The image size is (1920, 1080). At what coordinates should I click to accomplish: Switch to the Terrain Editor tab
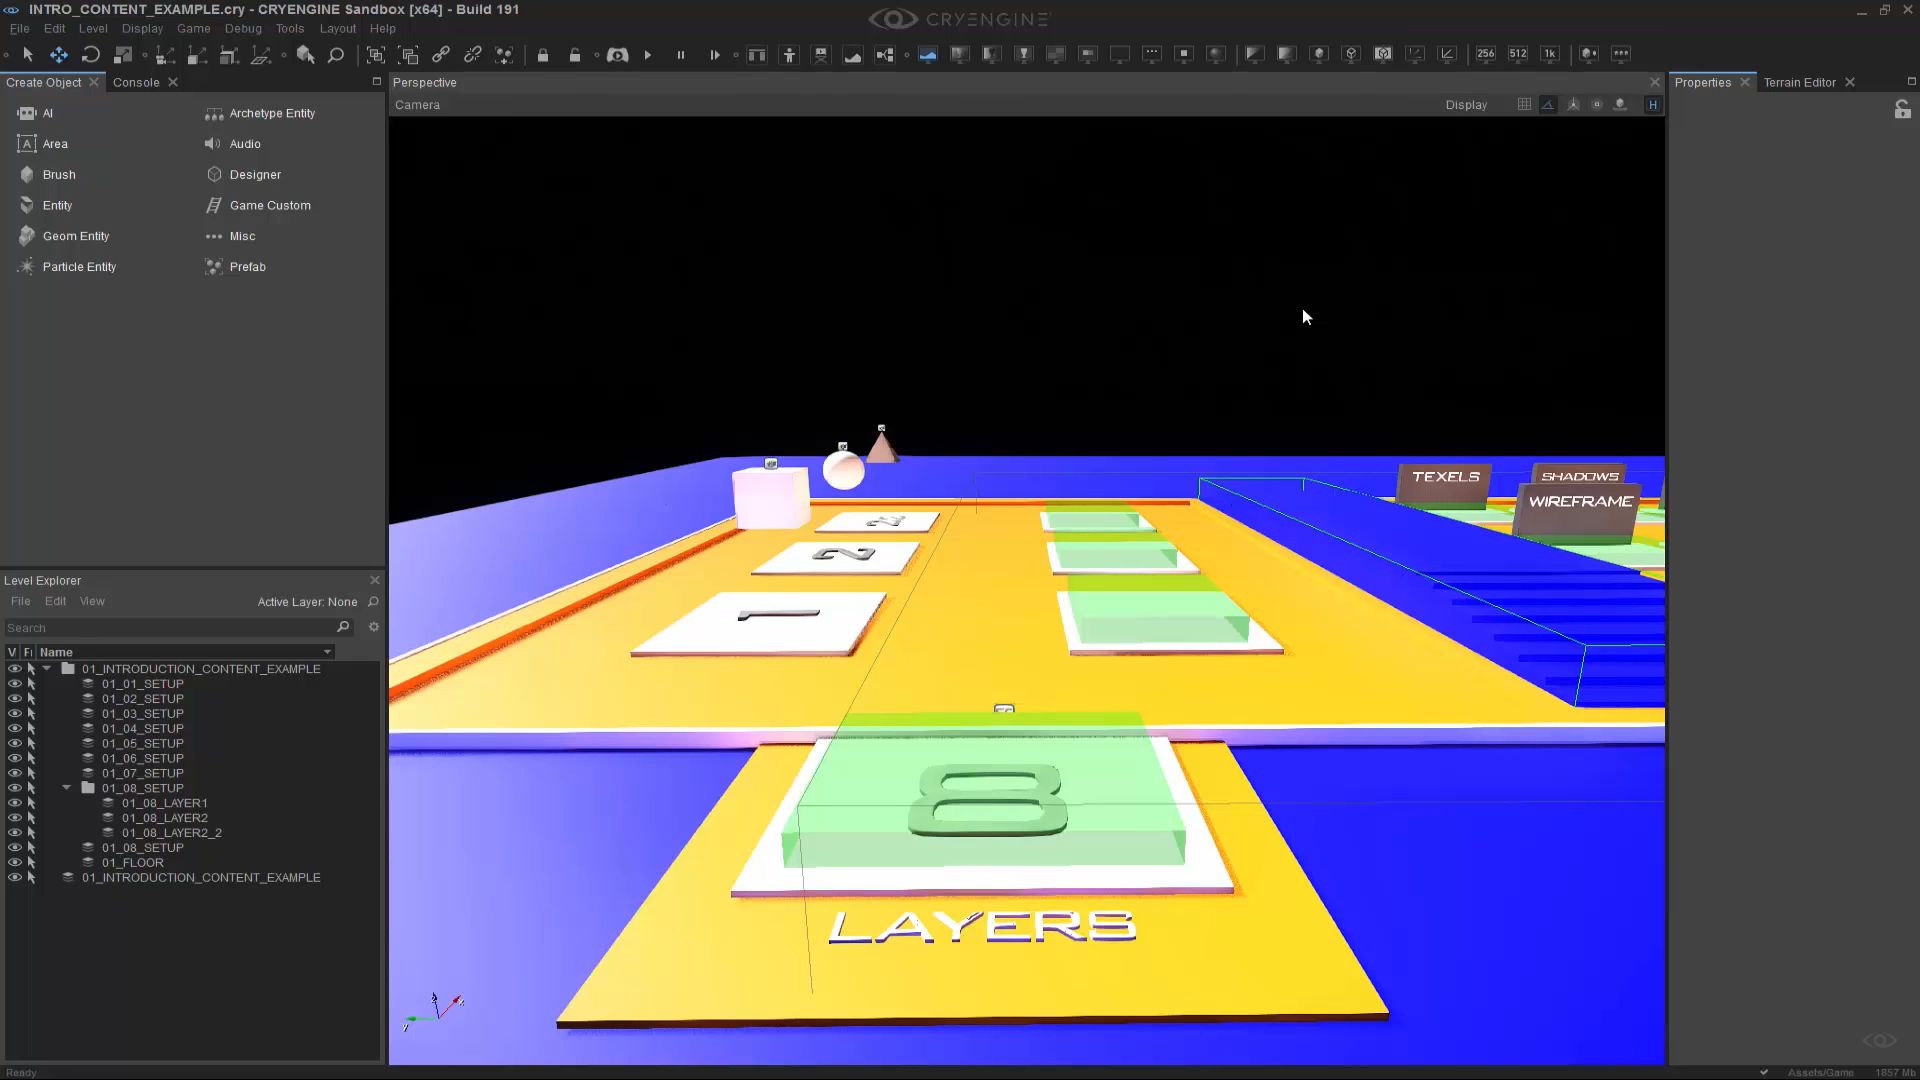pos(1800,82)
